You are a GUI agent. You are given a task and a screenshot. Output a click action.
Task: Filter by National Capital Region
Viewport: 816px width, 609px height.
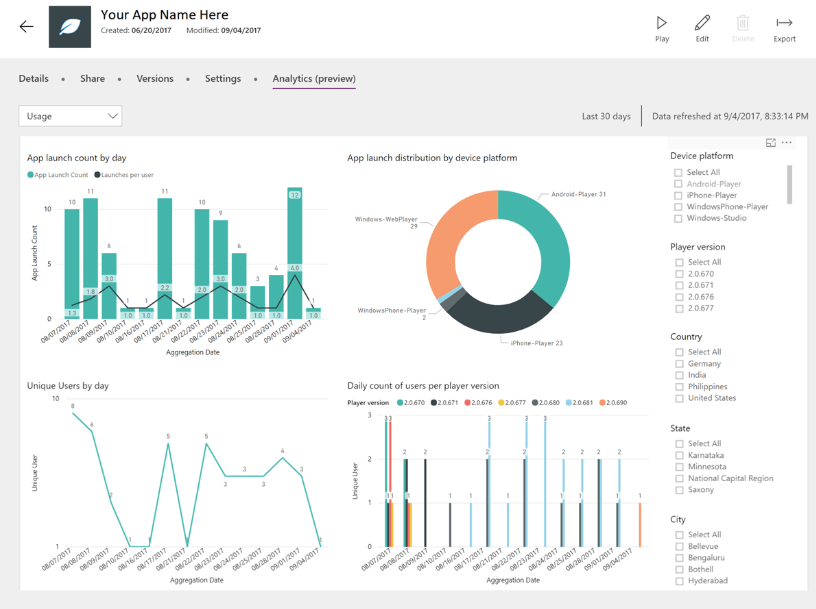click(x=679, y=478)
